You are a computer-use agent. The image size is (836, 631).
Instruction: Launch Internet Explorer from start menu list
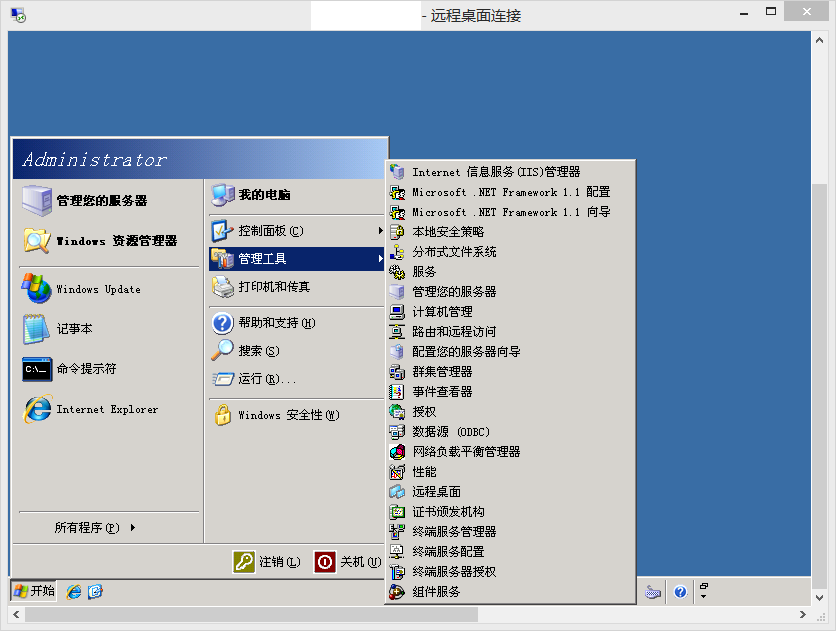pyautogui.click(x=108, y=409)
